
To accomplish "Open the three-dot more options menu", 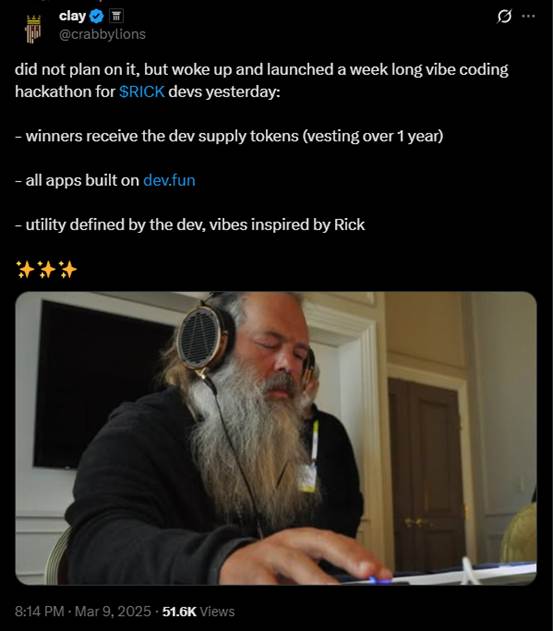I will [x=528, y=16].
